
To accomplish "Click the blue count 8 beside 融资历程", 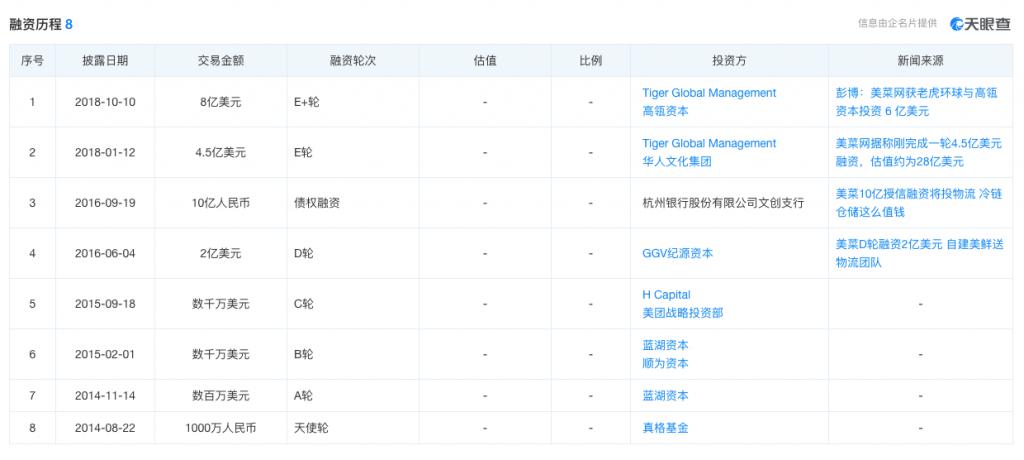I will tap(69, 25).
